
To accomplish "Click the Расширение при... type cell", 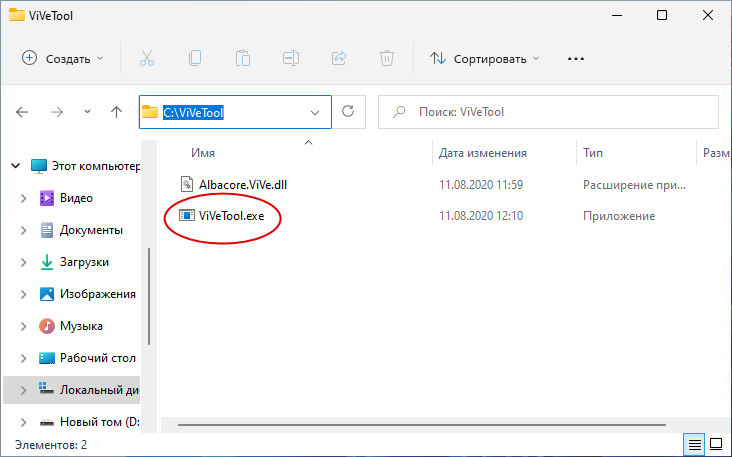I will (x=634, y=185).
